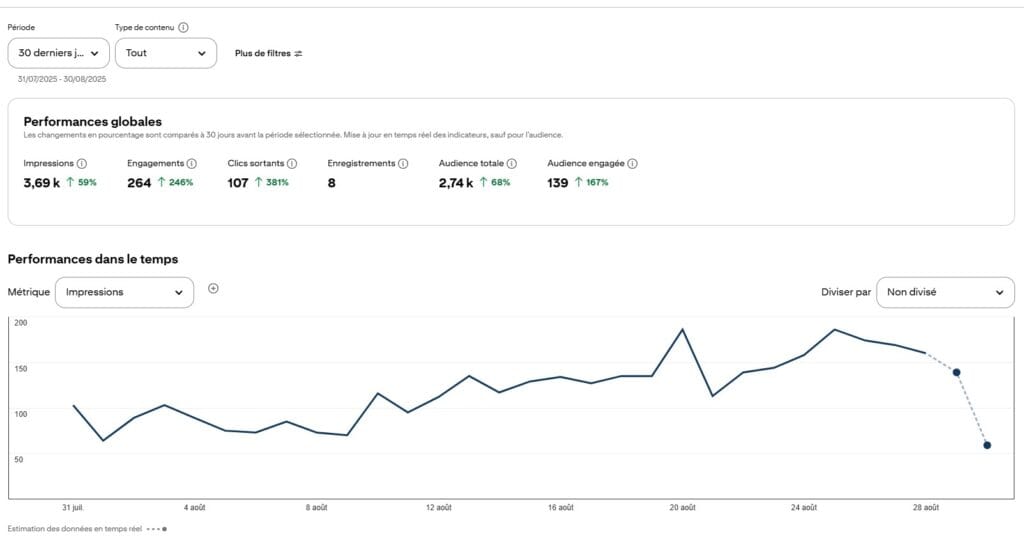1024x539 pixels.
Task: Select the Engagements 264 metric
Action: click(x=139, y=183)
